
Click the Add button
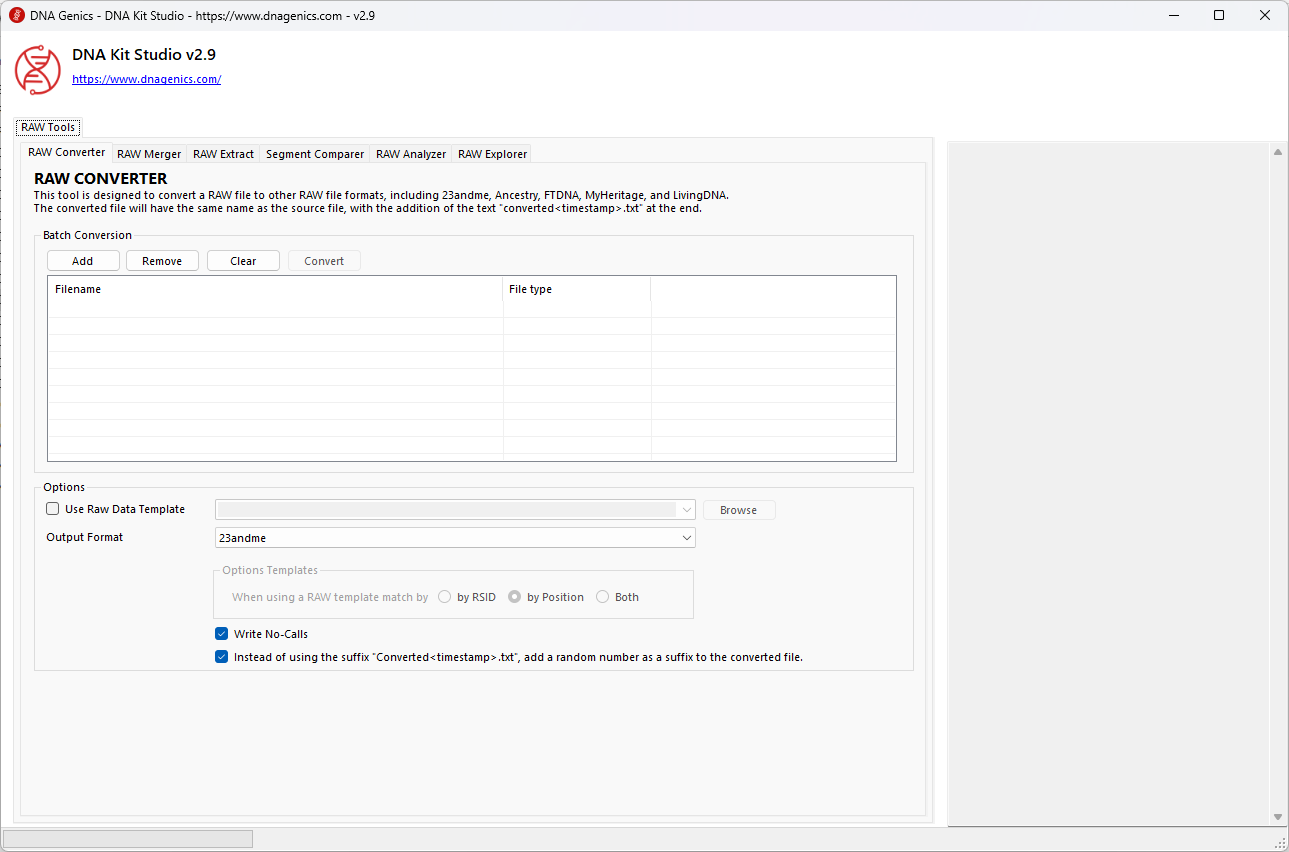tap(83, 261)
